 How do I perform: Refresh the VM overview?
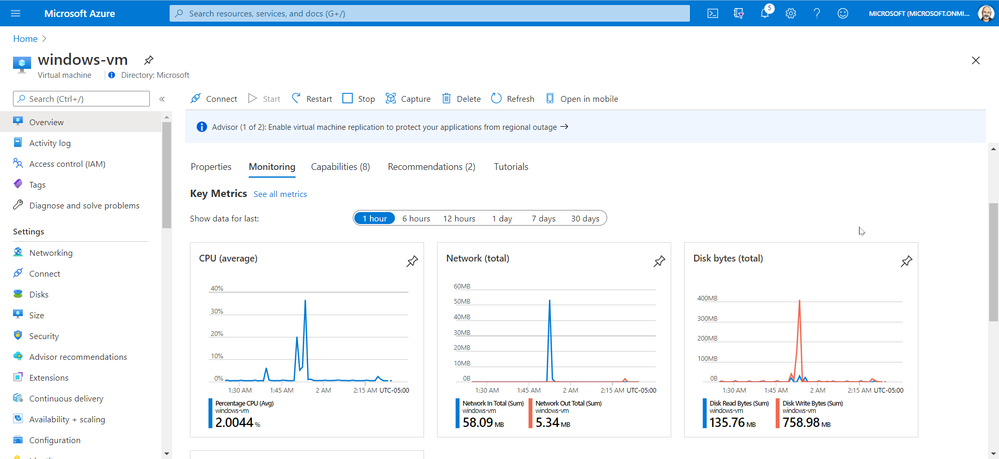tap(513, 99)
